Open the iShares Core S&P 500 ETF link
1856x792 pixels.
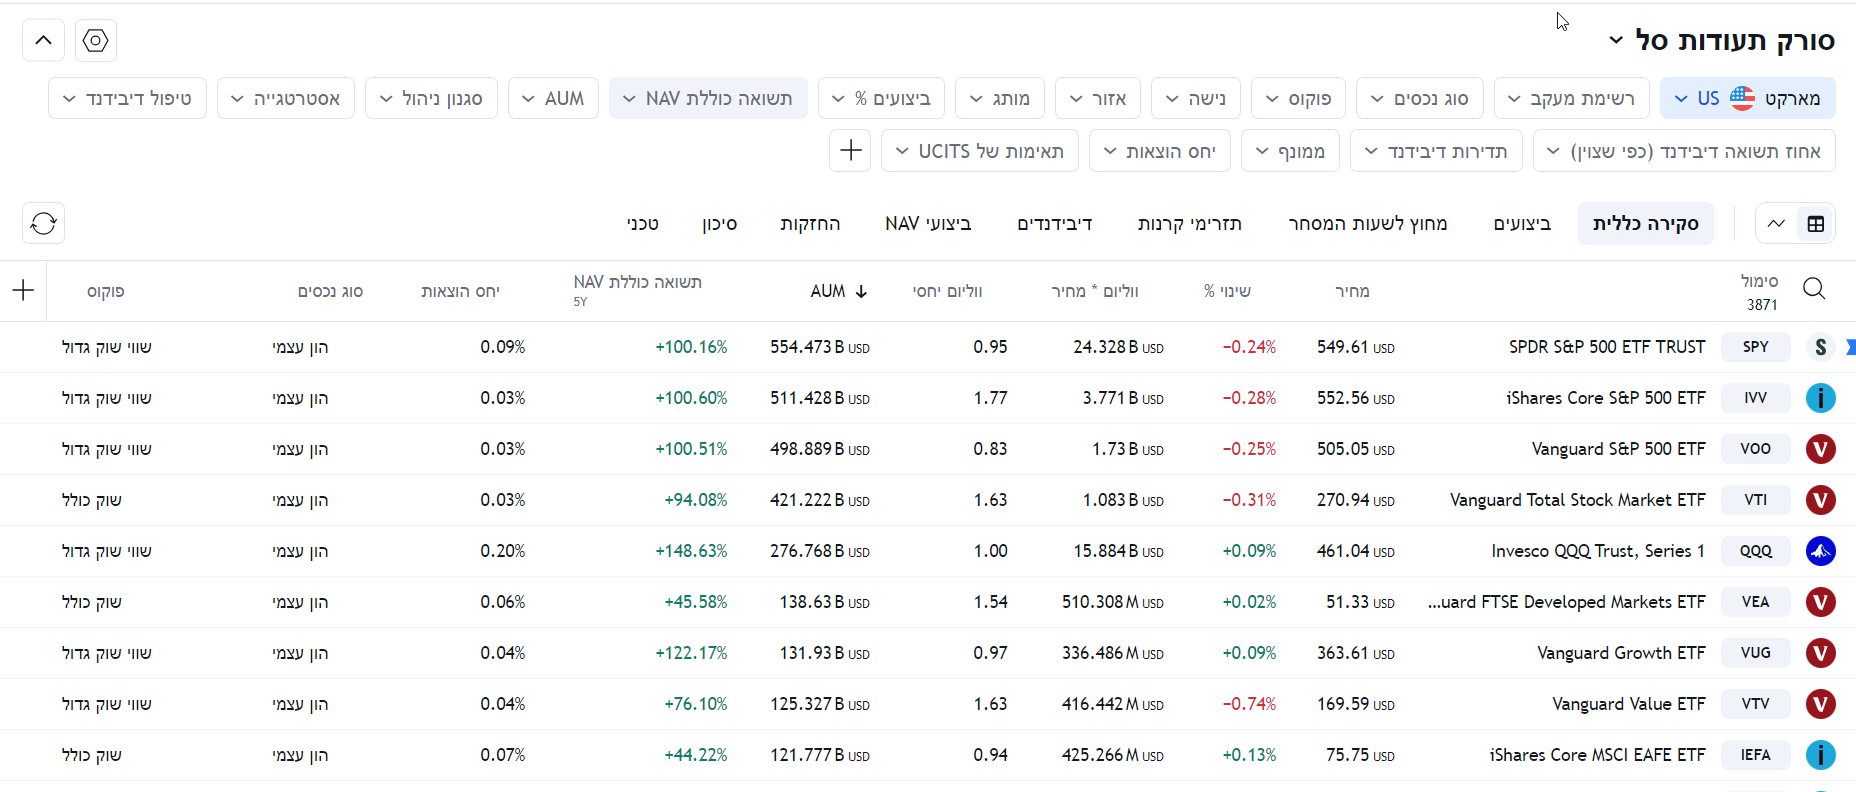[1605, 398]
